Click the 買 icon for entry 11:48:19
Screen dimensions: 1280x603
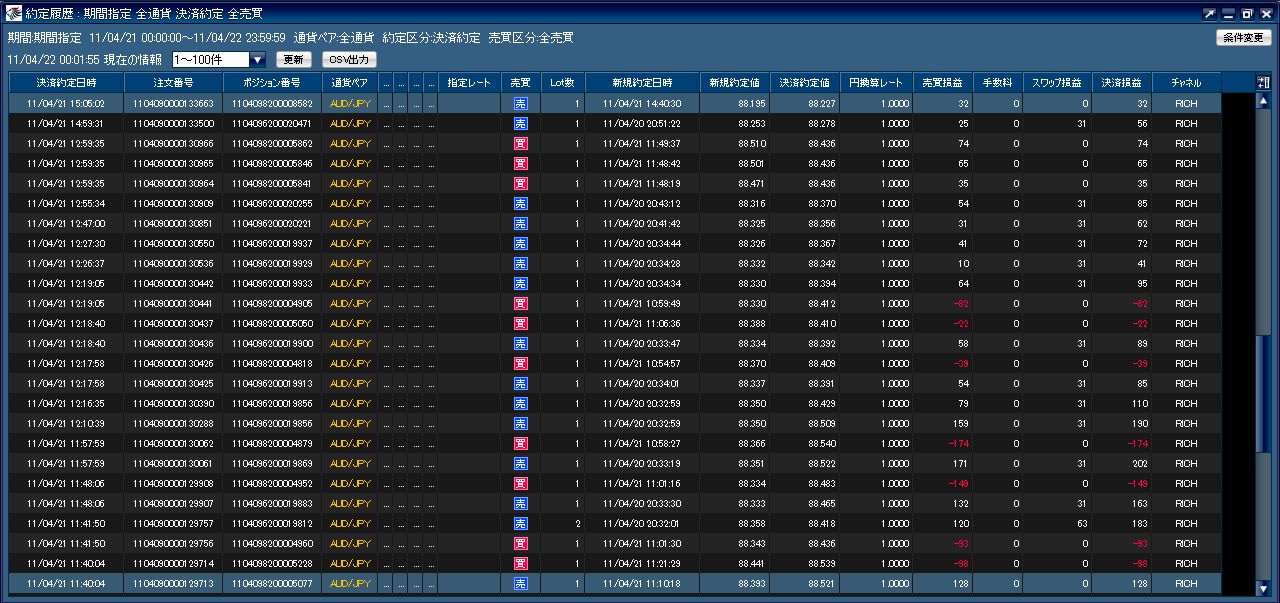[520, 183]
